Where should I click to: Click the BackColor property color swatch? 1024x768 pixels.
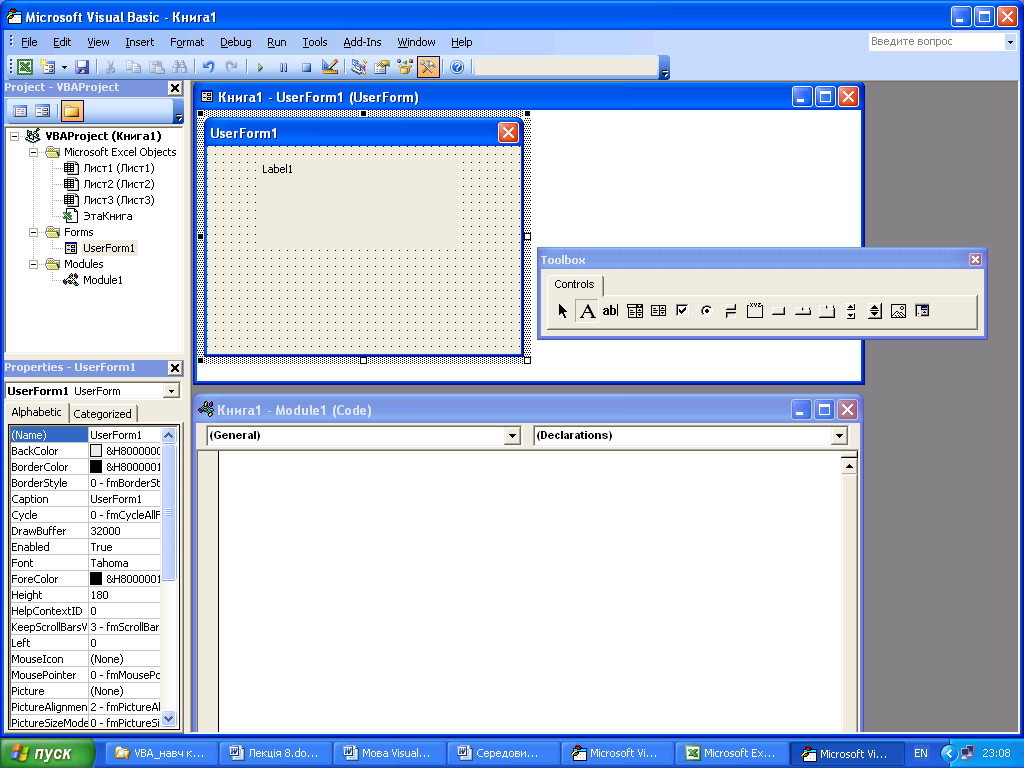(x=96, y=451)
